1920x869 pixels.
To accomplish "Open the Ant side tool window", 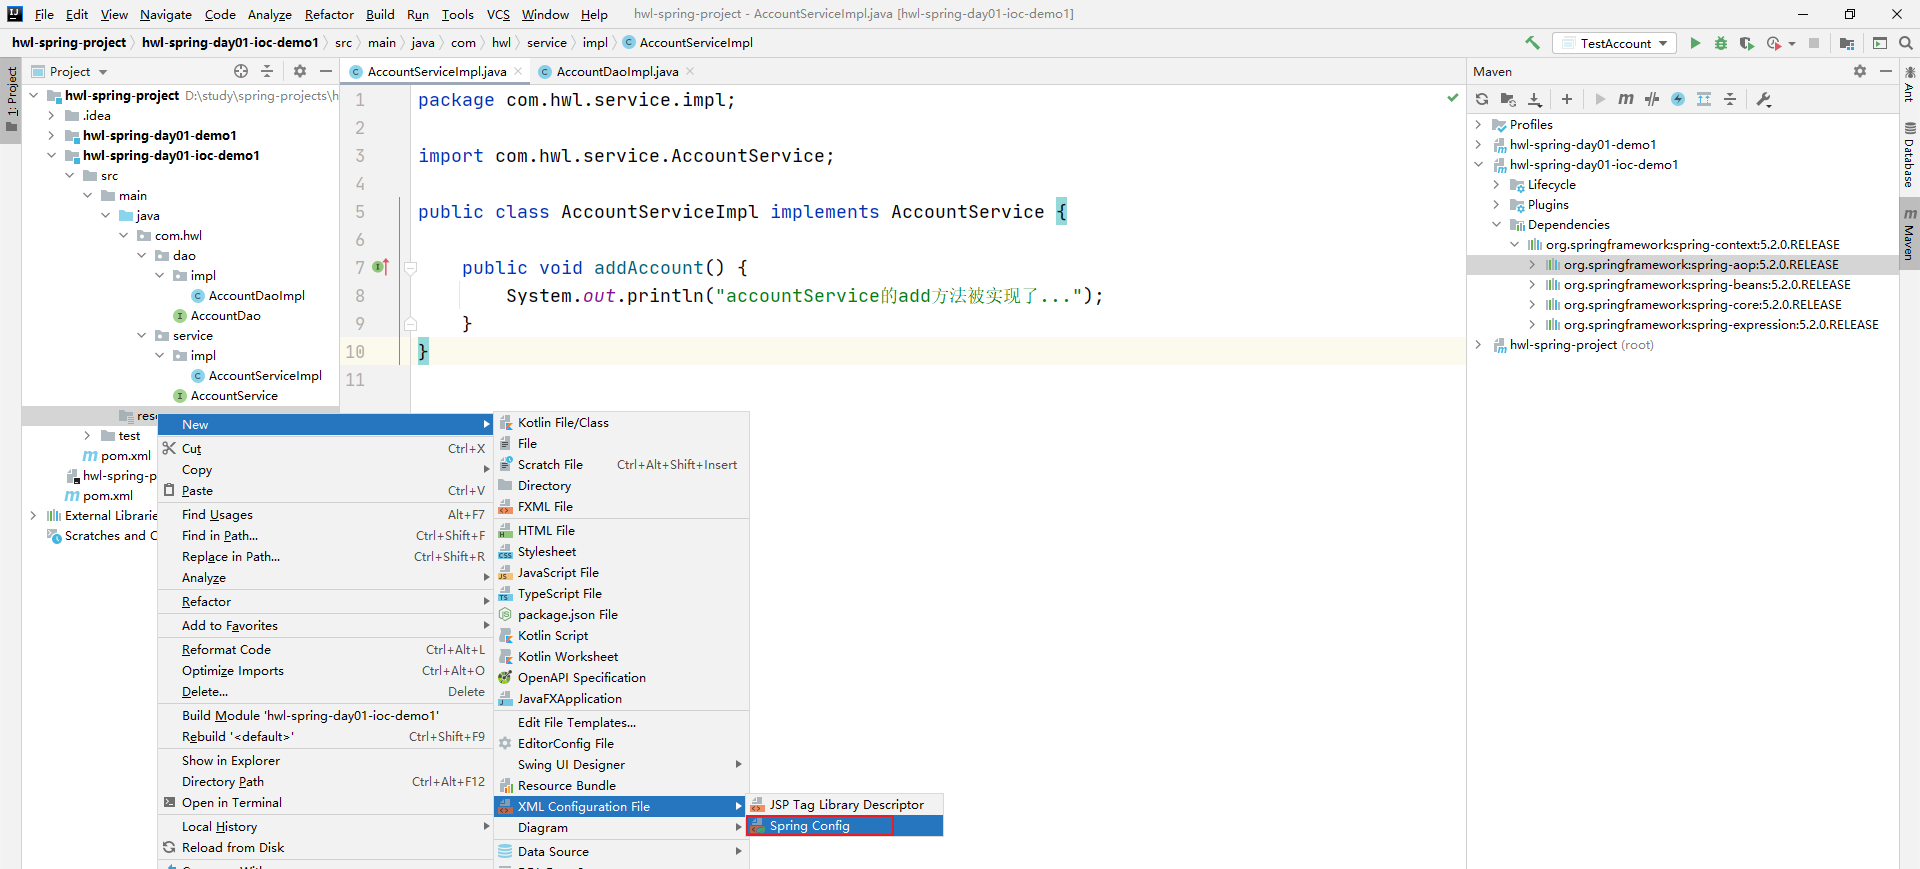I will point(1909,85).
